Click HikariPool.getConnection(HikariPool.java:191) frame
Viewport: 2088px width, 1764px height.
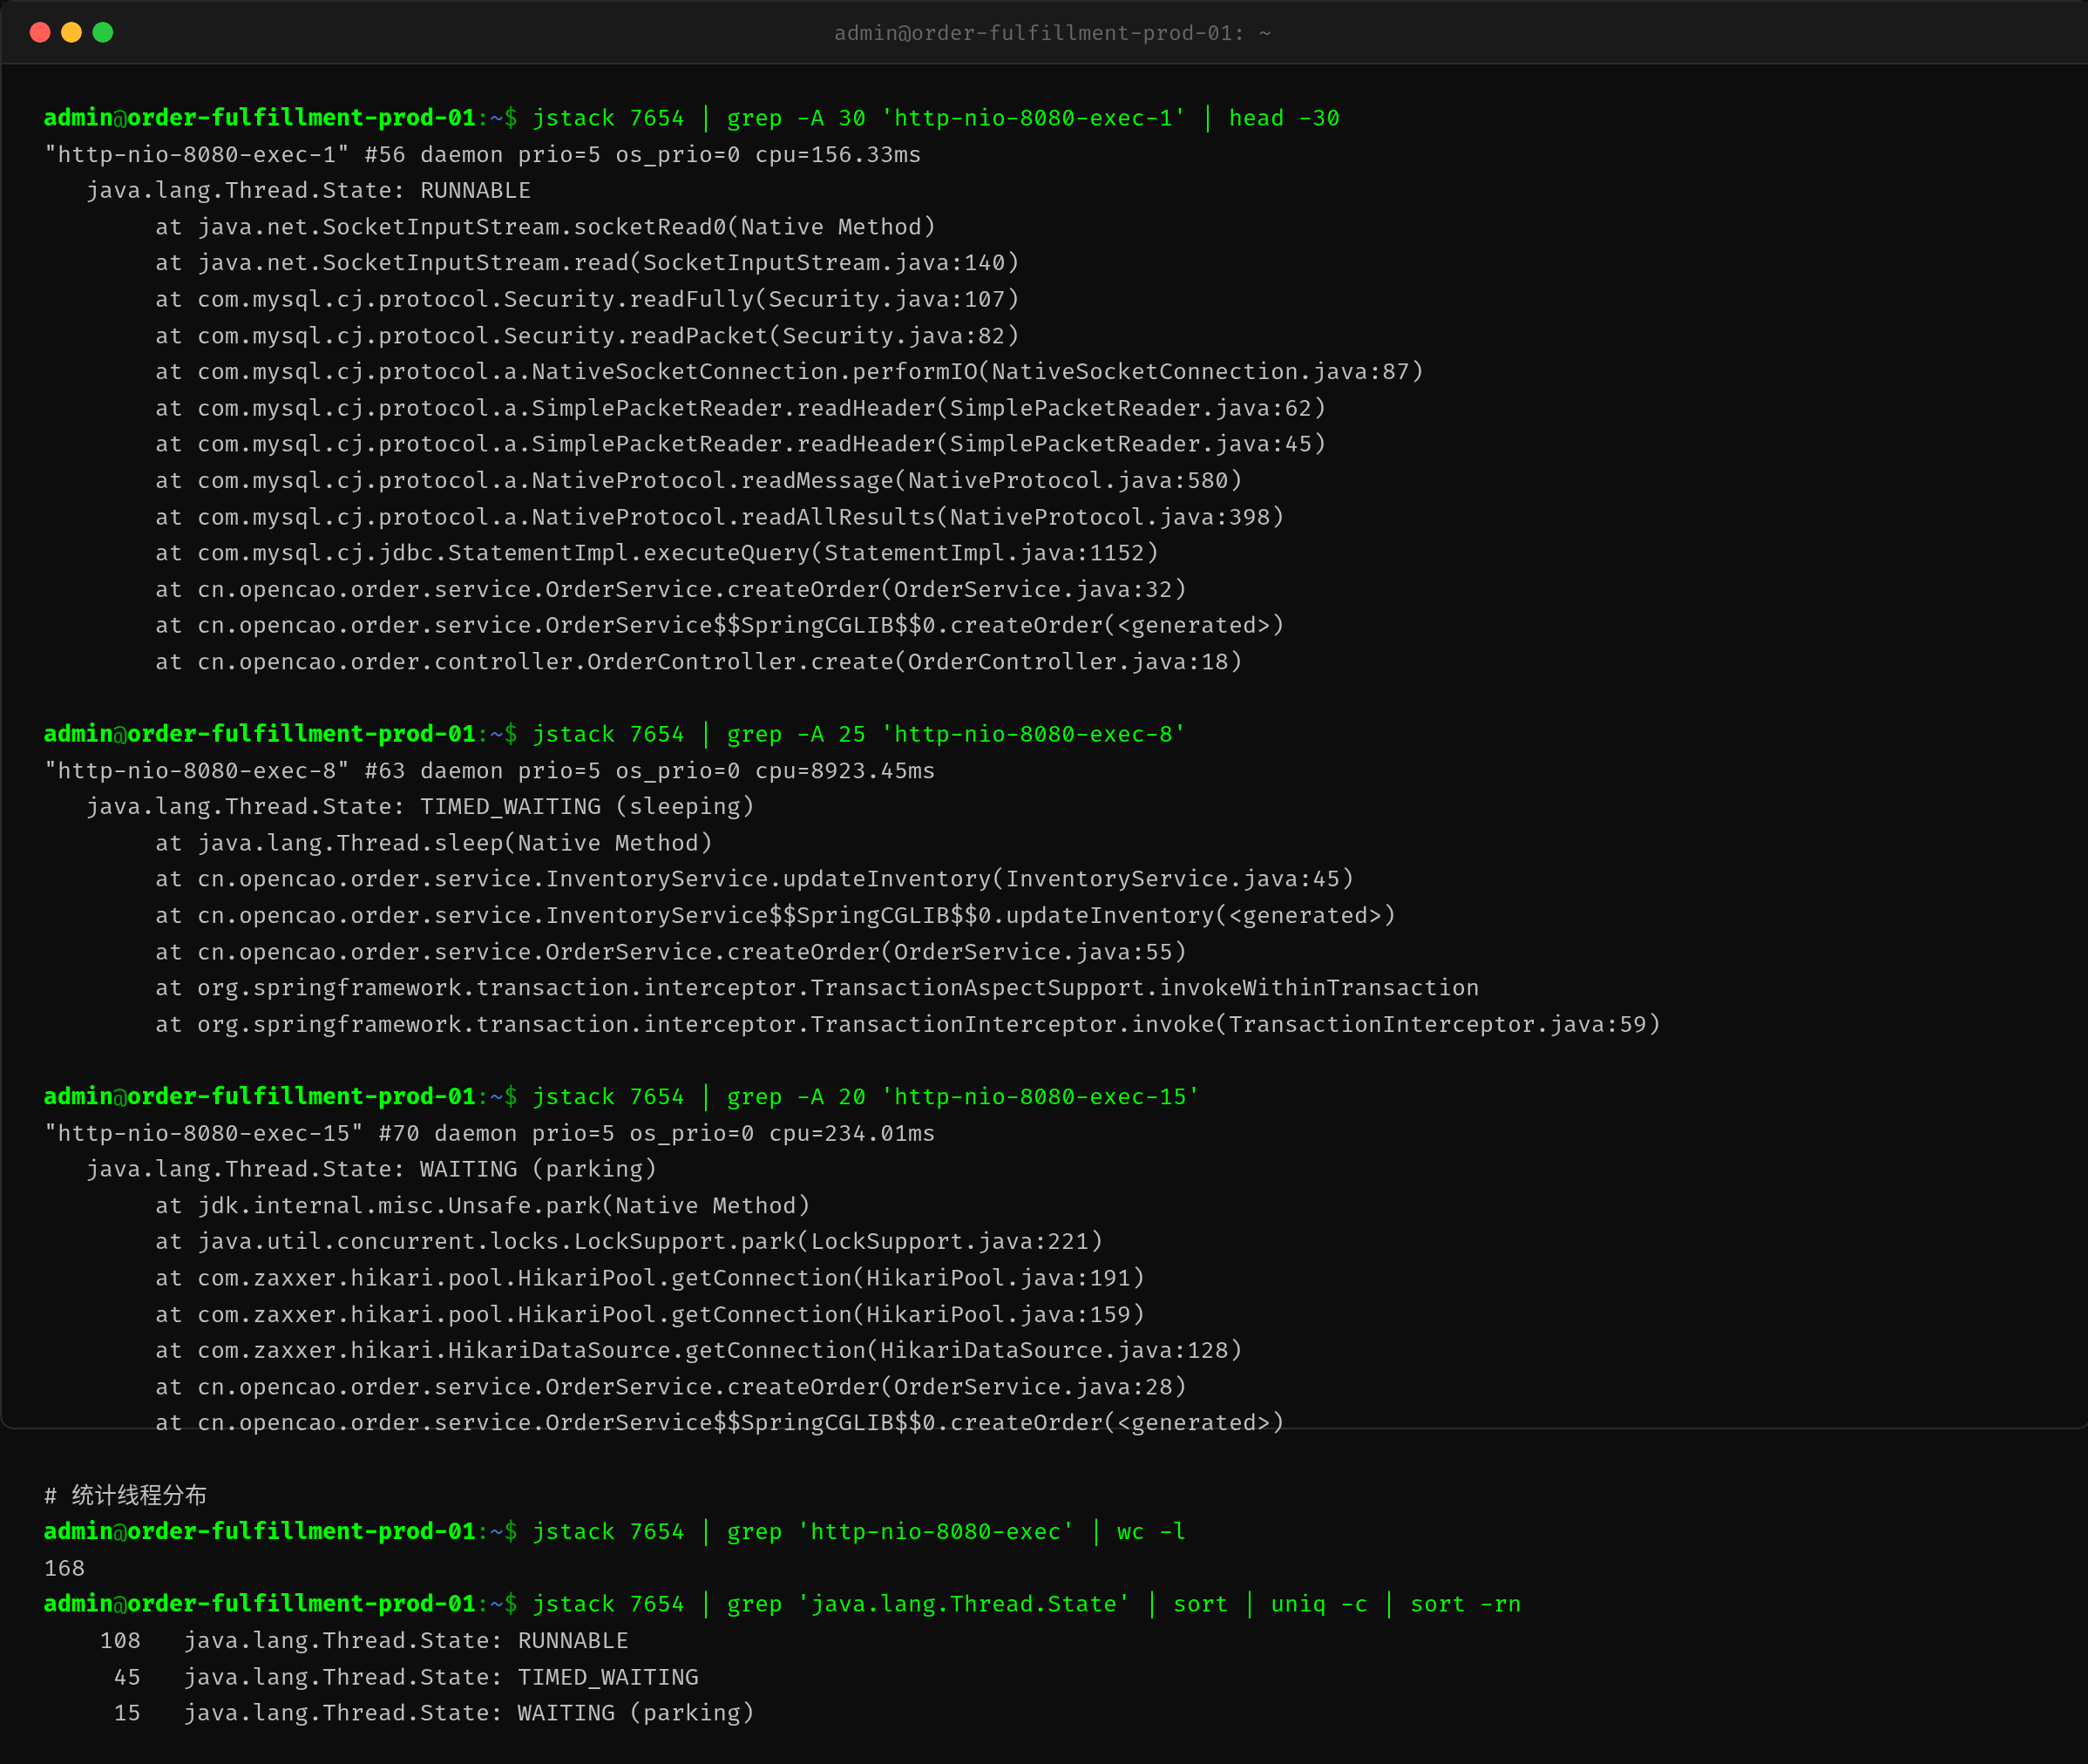tap(650, 1278)
